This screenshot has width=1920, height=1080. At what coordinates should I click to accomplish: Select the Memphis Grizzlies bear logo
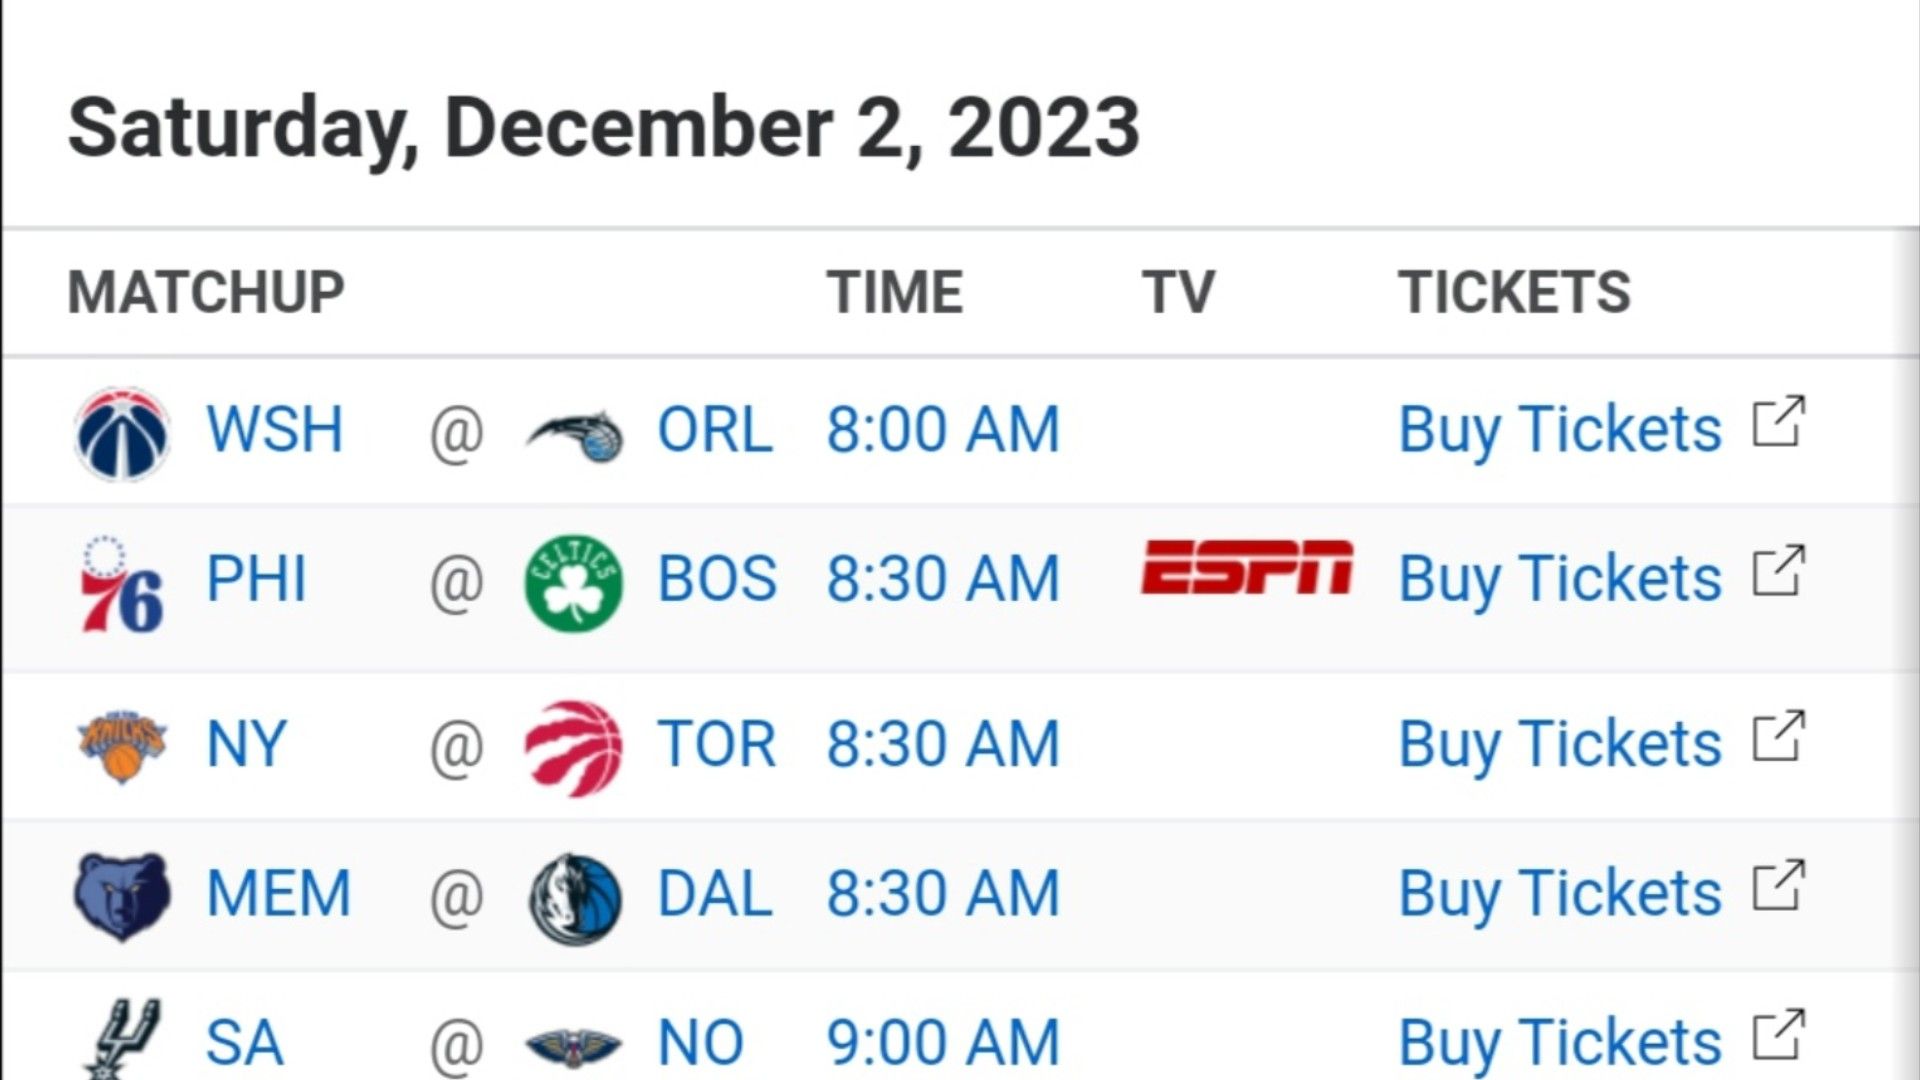pyautogui.click(x=122, y=897)
